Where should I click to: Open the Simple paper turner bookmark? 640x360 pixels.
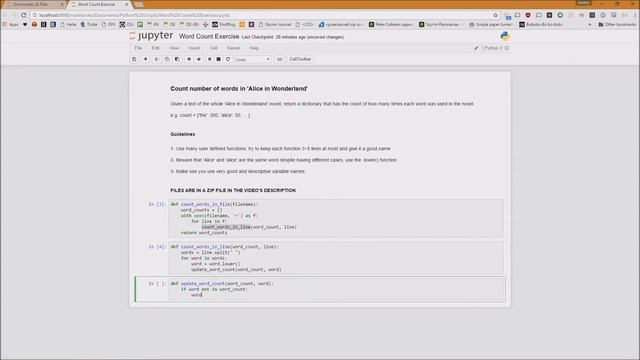tap(490, 24)
